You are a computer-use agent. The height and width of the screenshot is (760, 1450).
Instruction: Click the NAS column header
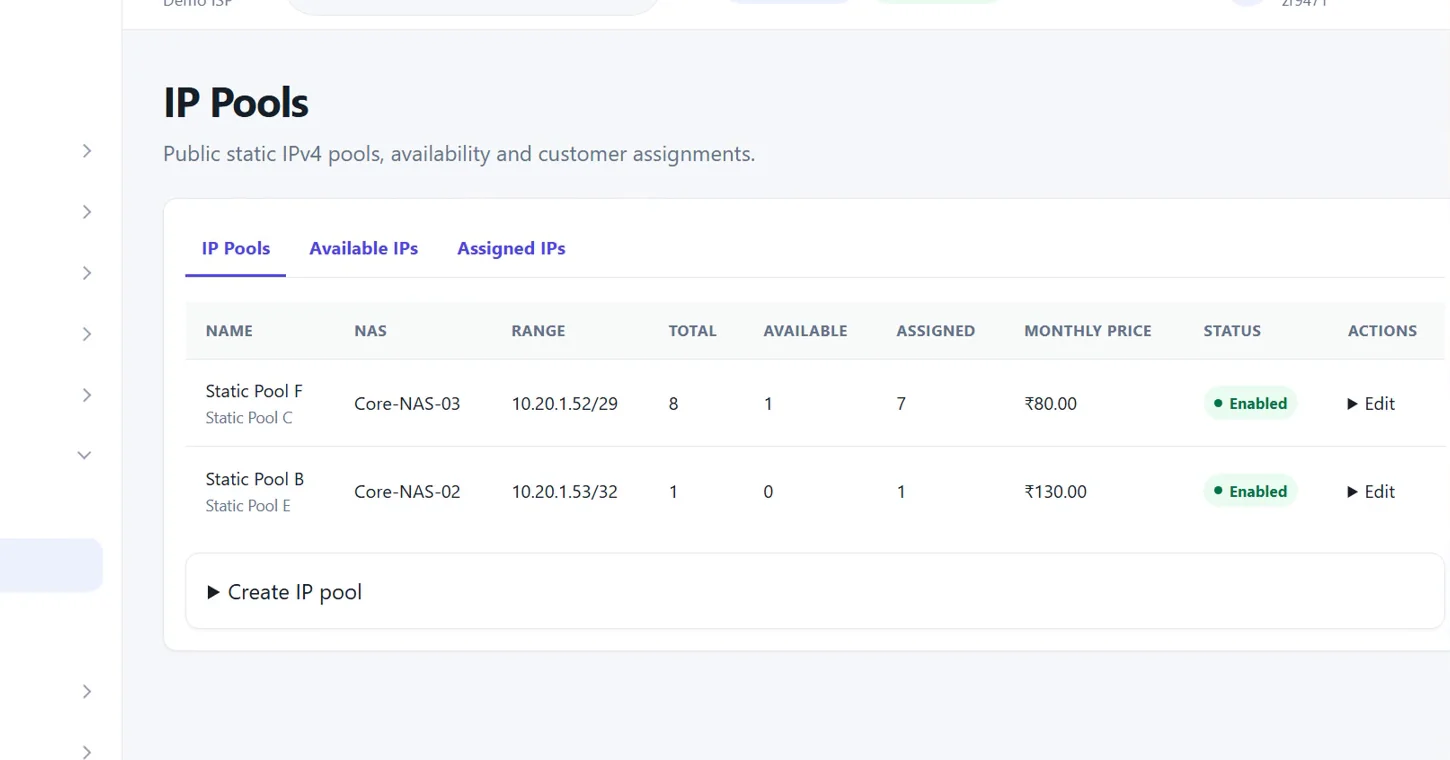(x=370, y=331)
